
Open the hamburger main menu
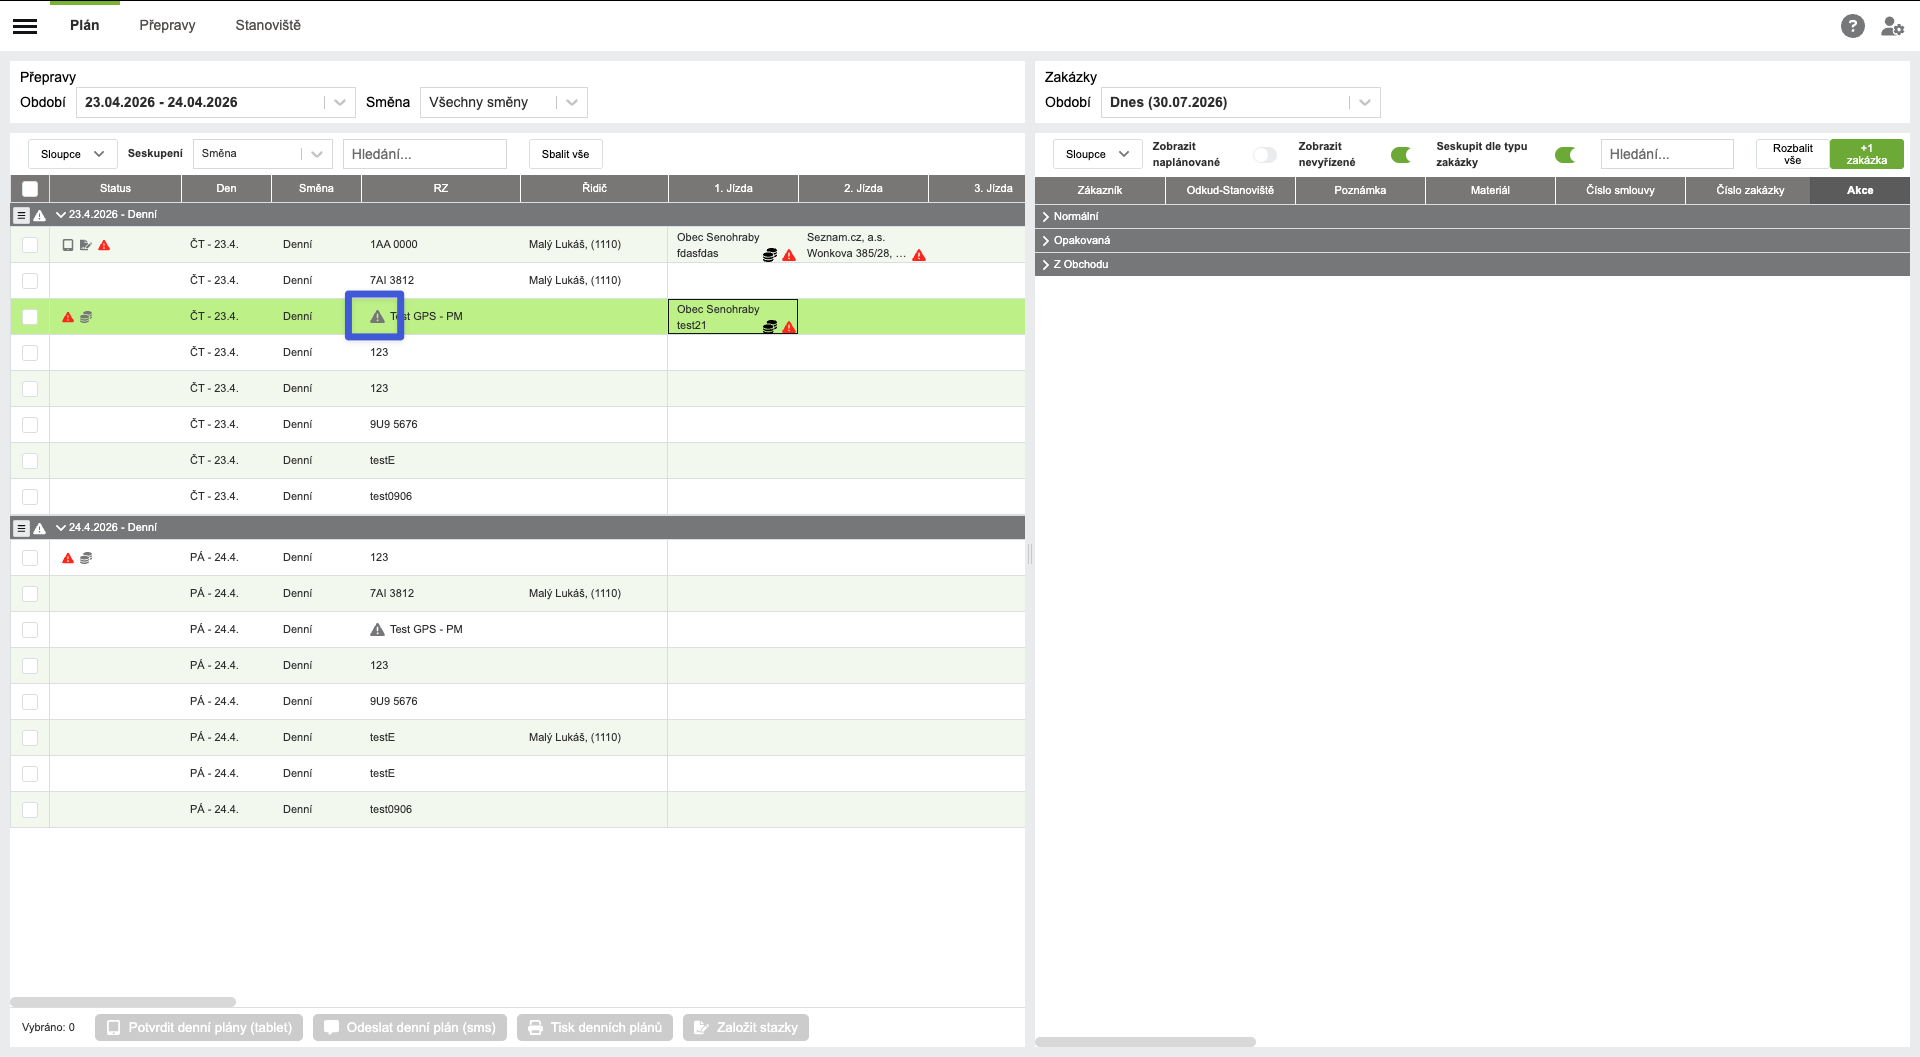[x=25, y=26]
